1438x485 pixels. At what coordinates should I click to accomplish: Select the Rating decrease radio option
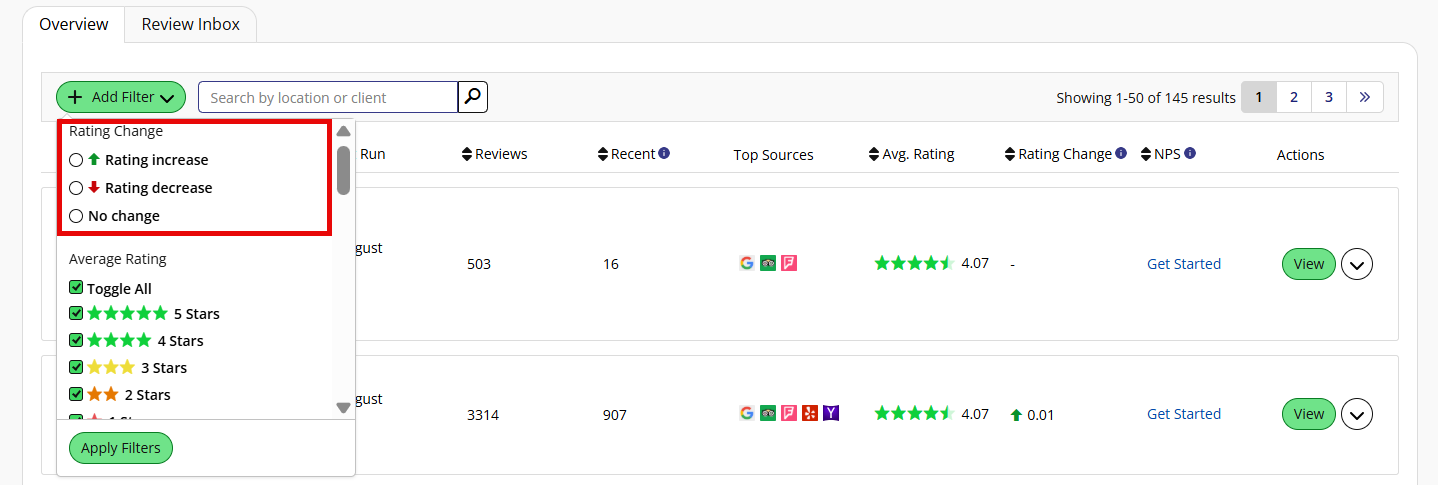[76, 188]
